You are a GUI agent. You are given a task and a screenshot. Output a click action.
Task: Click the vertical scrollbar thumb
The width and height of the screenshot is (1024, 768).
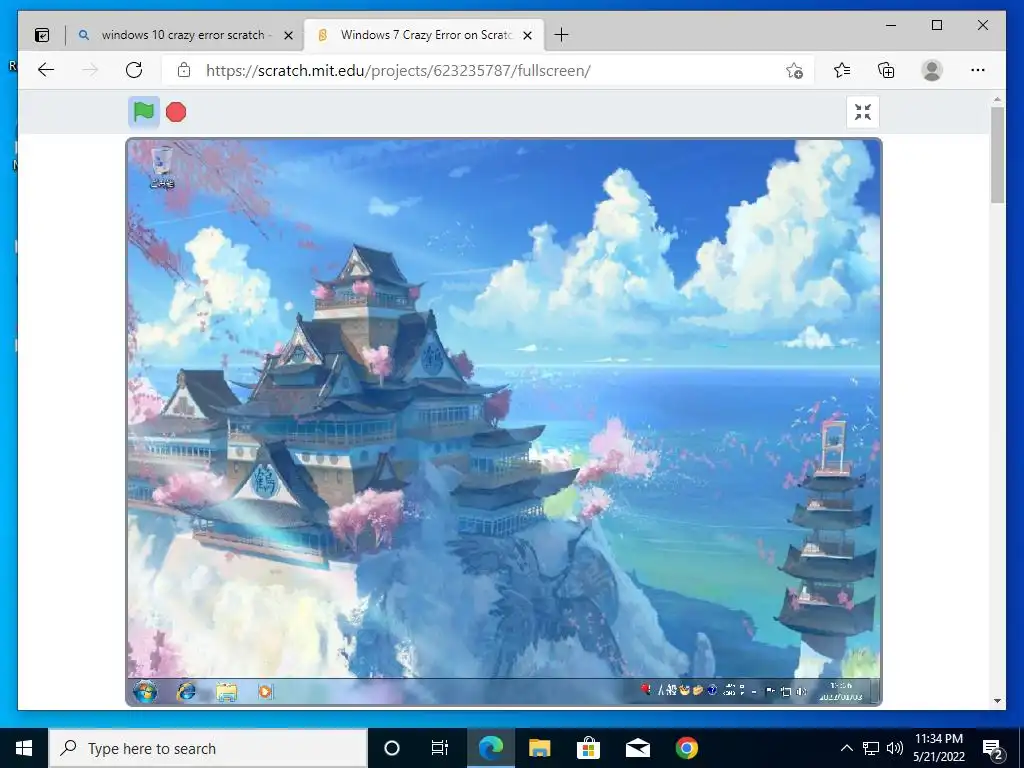point(997,155)
